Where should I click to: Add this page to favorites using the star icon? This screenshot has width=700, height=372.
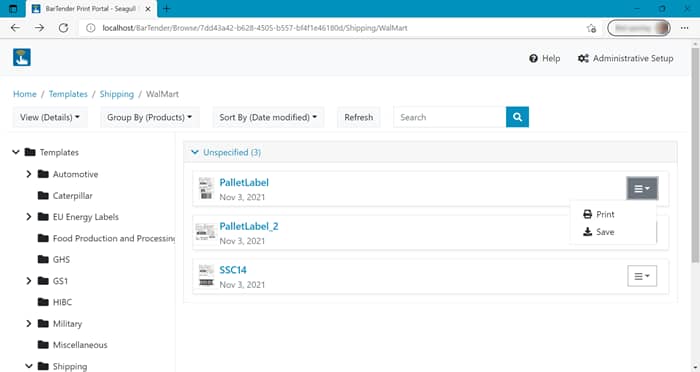[591, 28]
